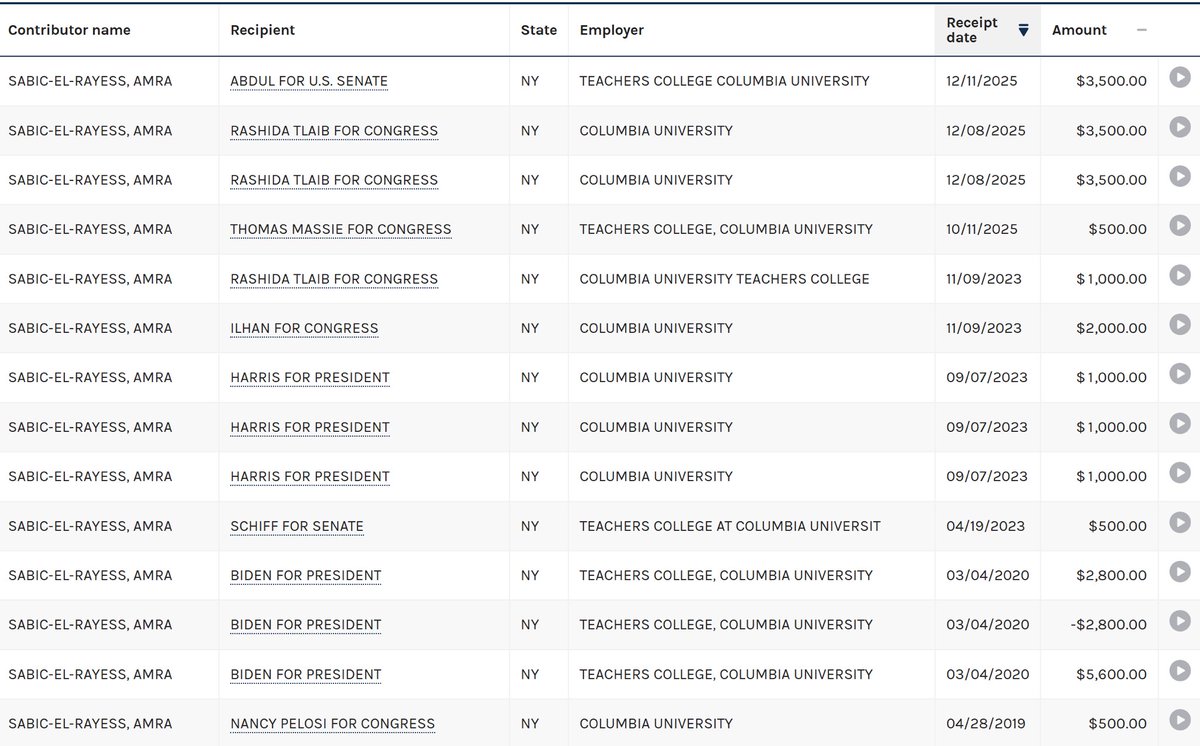Click the State column header
1200x746 pixels.
539,30
